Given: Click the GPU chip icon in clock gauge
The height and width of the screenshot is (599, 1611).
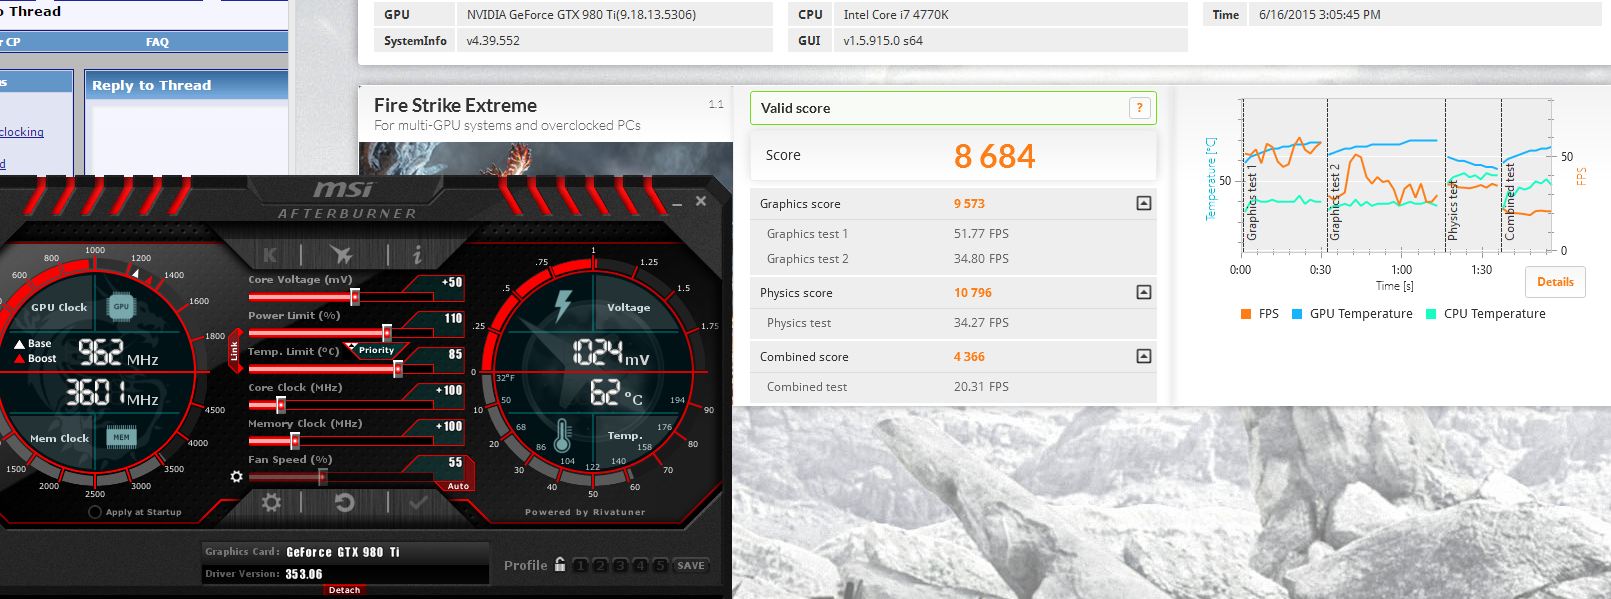Looking at the screenshot, I should point(121,307).
